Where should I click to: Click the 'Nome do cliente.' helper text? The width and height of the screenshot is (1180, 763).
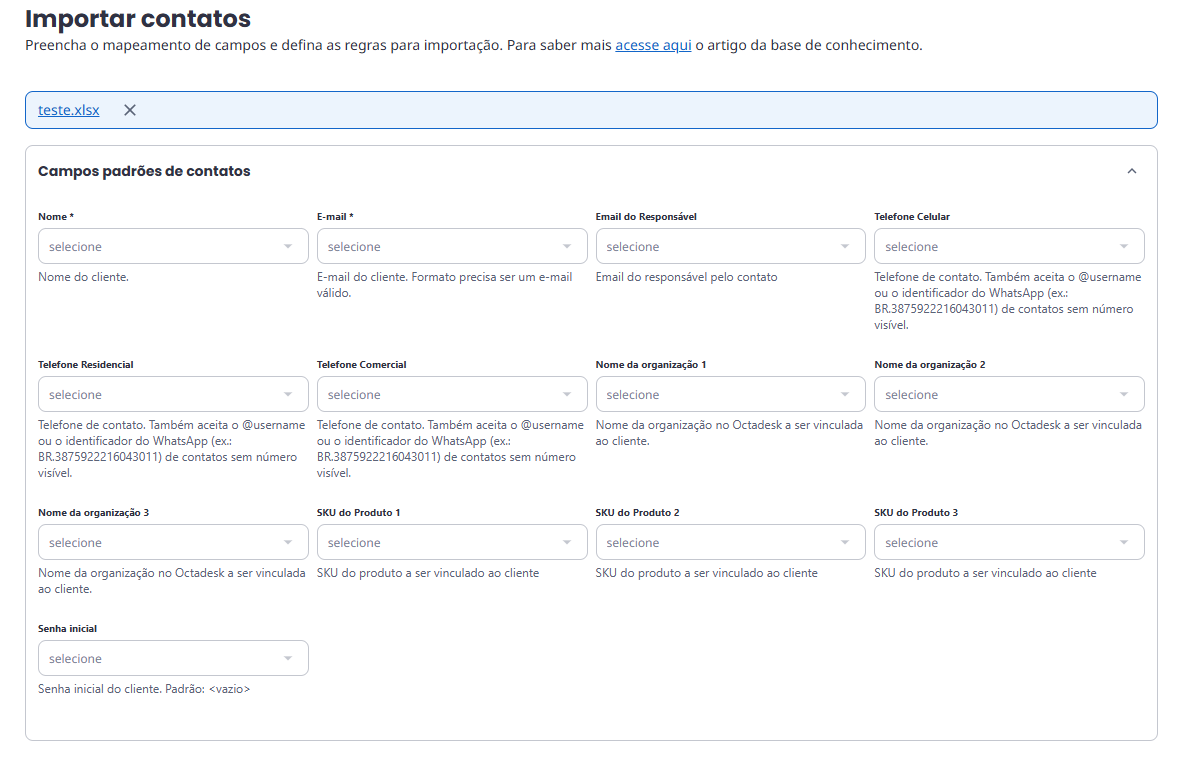(x=84, y=277)
